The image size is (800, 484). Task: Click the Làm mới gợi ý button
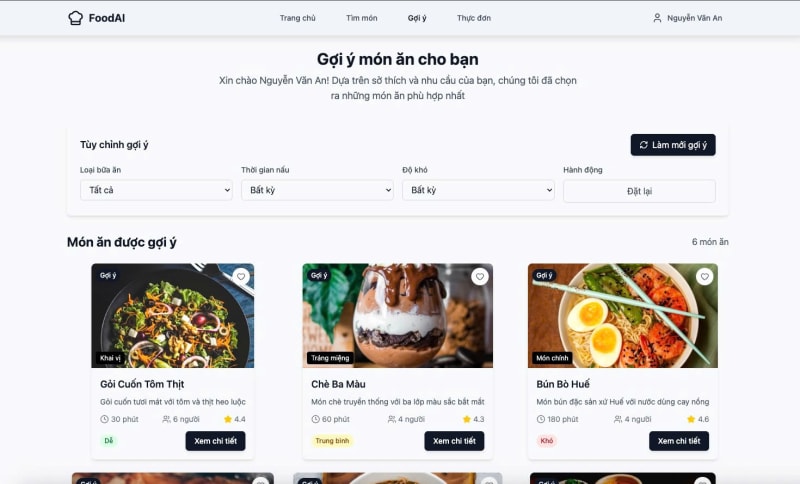(673, 145)
